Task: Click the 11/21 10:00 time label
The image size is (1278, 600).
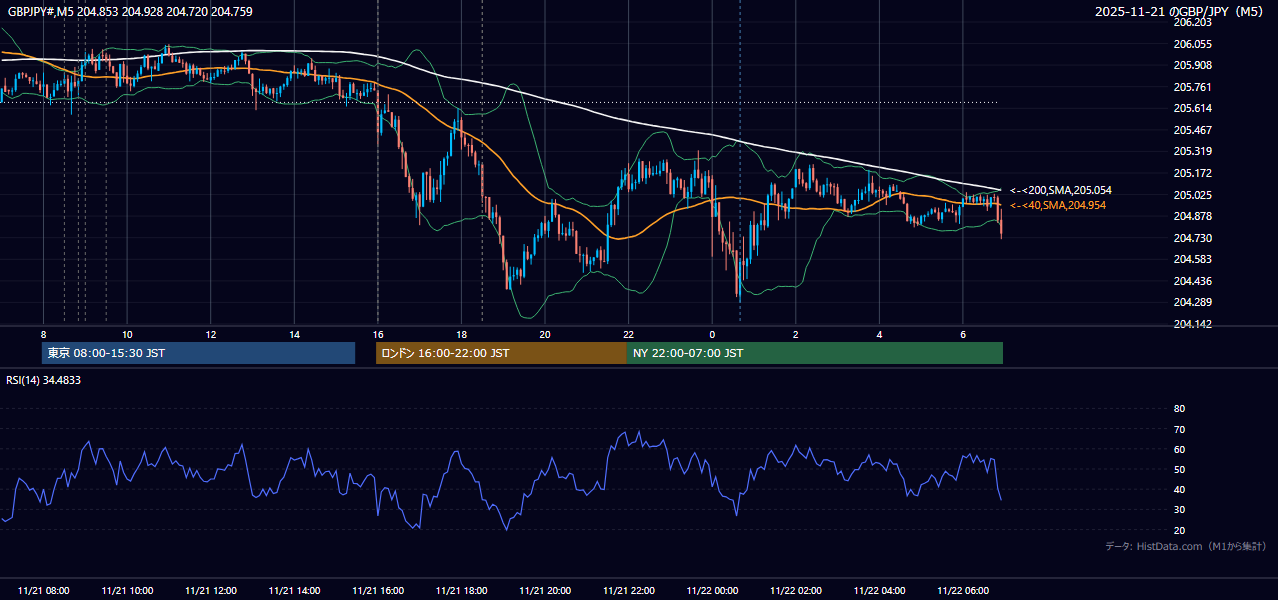Action: (x=127, y=591)
